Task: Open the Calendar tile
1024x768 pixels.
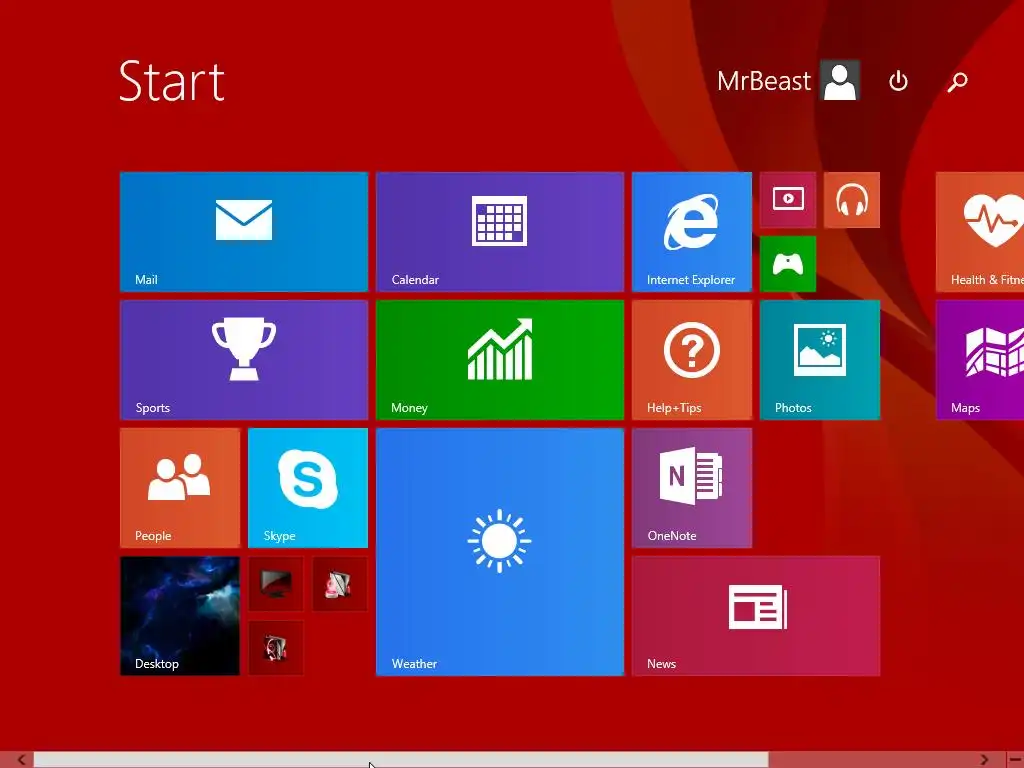Action: (x=500, y=232)
